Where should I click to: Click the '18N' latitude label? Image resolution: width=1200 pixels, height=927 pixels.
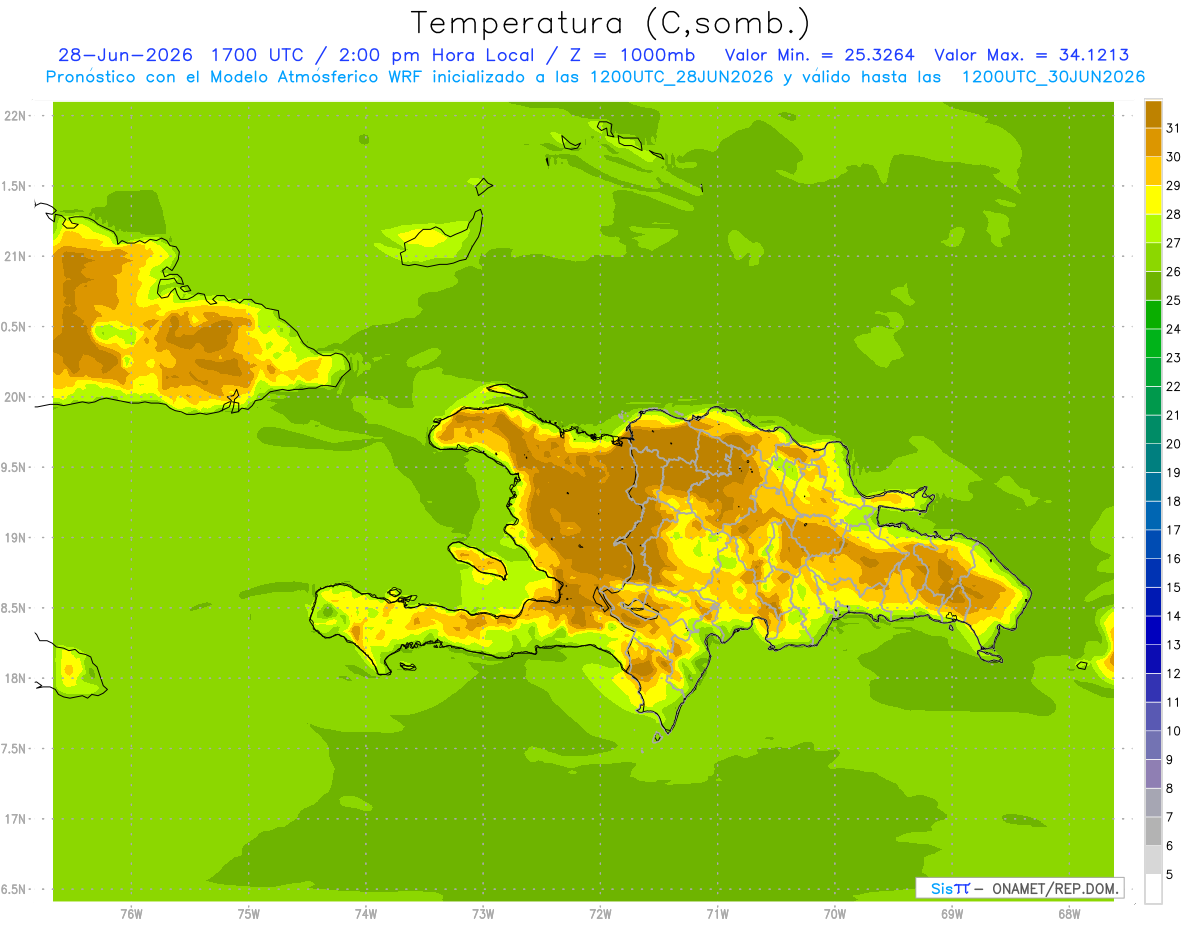pos(14,678)
